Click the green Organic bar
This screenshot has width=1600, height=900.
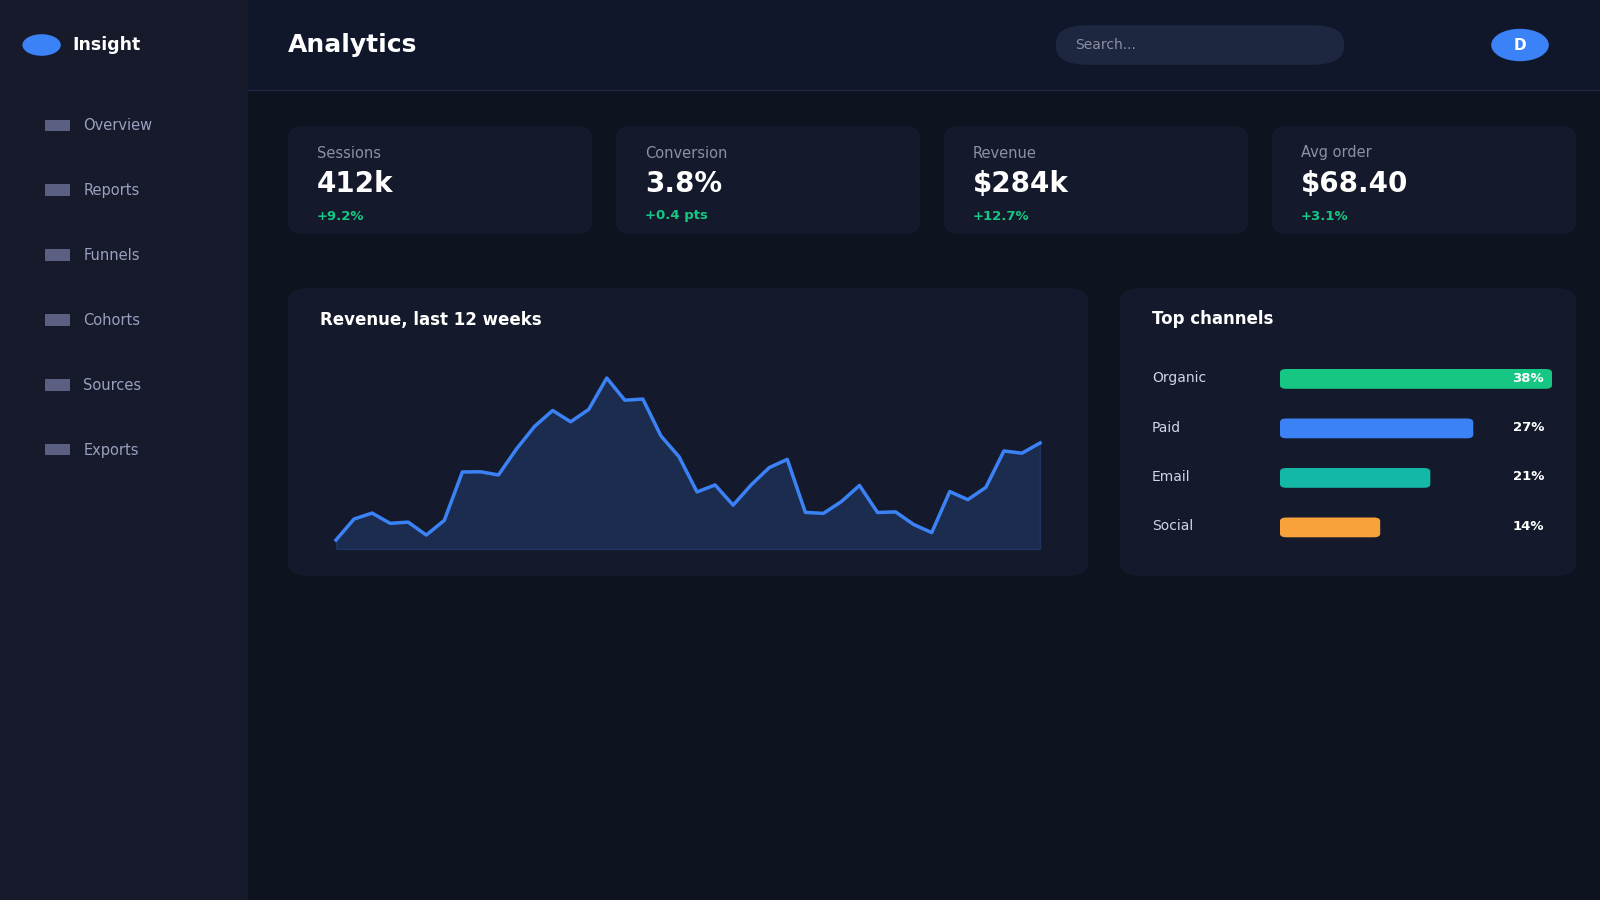(x=1415, y=379)
